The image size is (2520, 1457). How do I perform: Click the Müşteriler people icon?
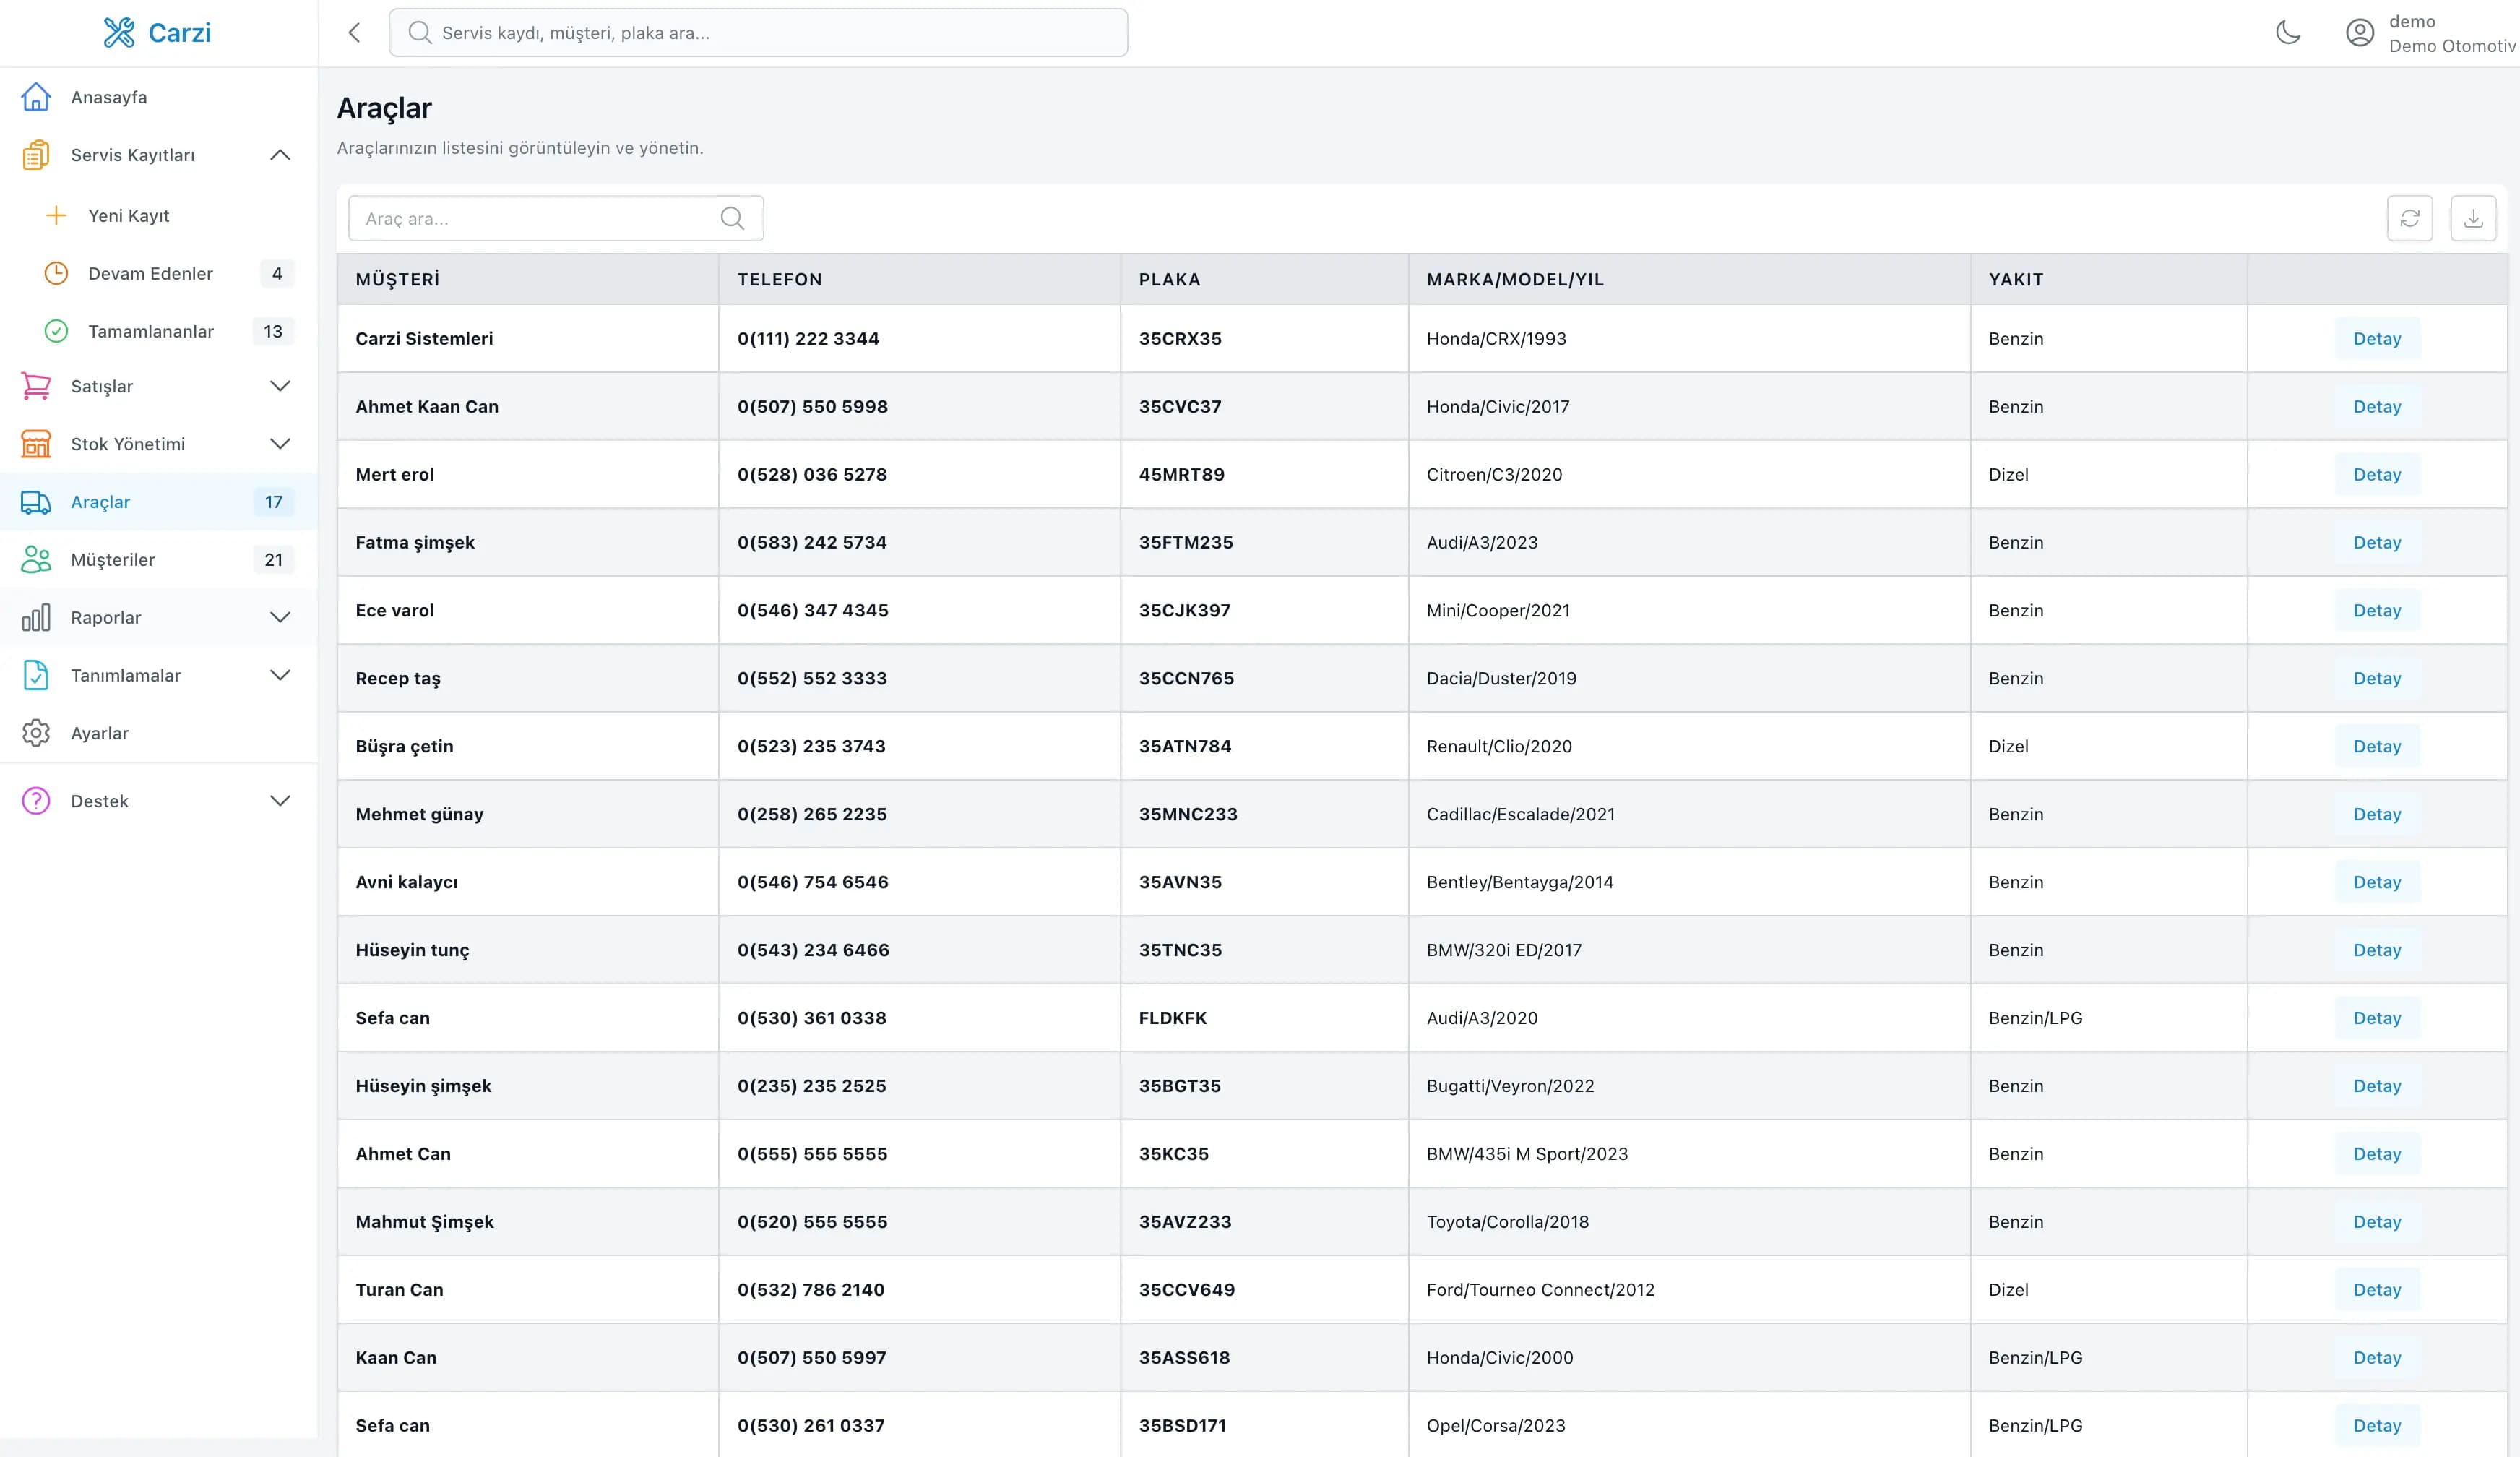(36, 560)
